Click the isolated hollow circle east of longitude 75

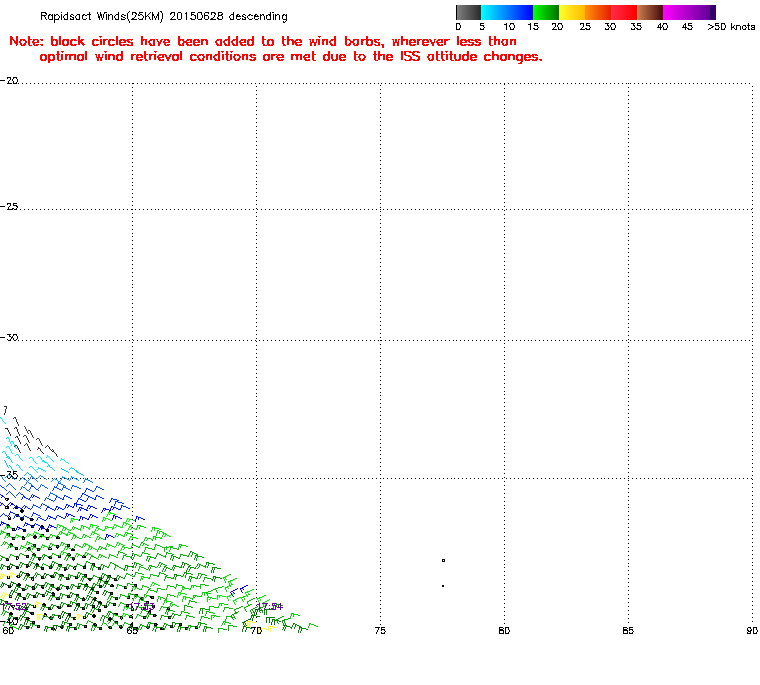443,560
